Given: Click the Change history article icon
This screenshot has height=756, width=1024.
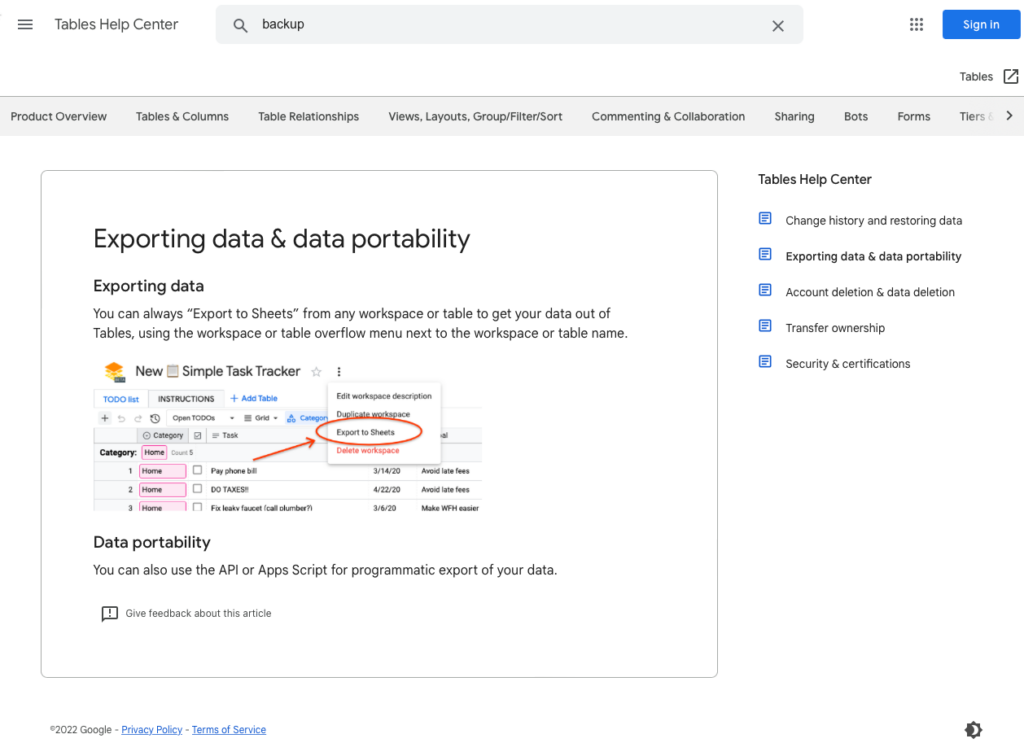Looking at the screenshot, I should [x=765, y=219].
